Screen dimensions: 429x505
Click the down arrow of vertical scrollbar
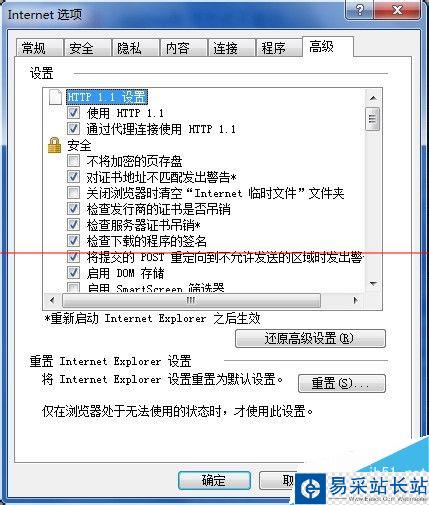pyautogui.click(x=373, y=284)
